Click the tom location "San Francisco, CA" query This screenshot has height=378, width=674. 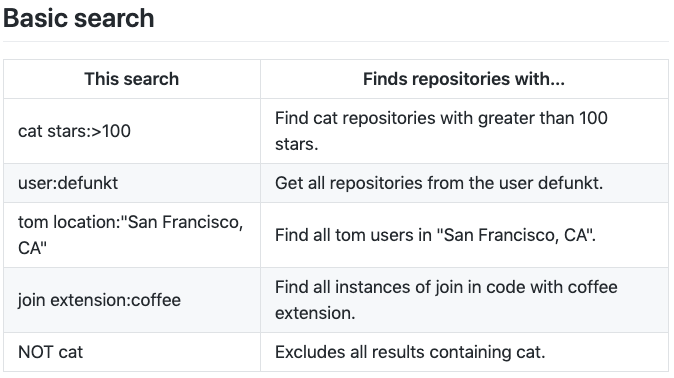point(131,235)
